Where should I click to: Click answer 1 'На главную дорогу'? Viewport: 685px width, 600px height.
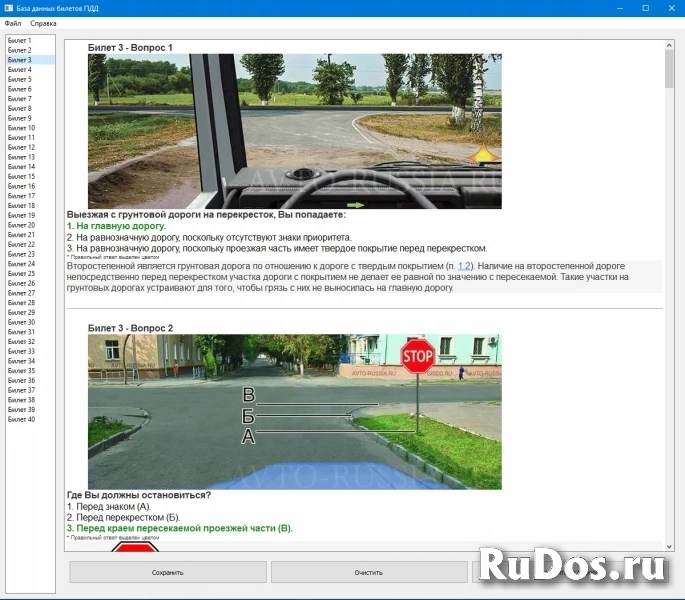110,226
